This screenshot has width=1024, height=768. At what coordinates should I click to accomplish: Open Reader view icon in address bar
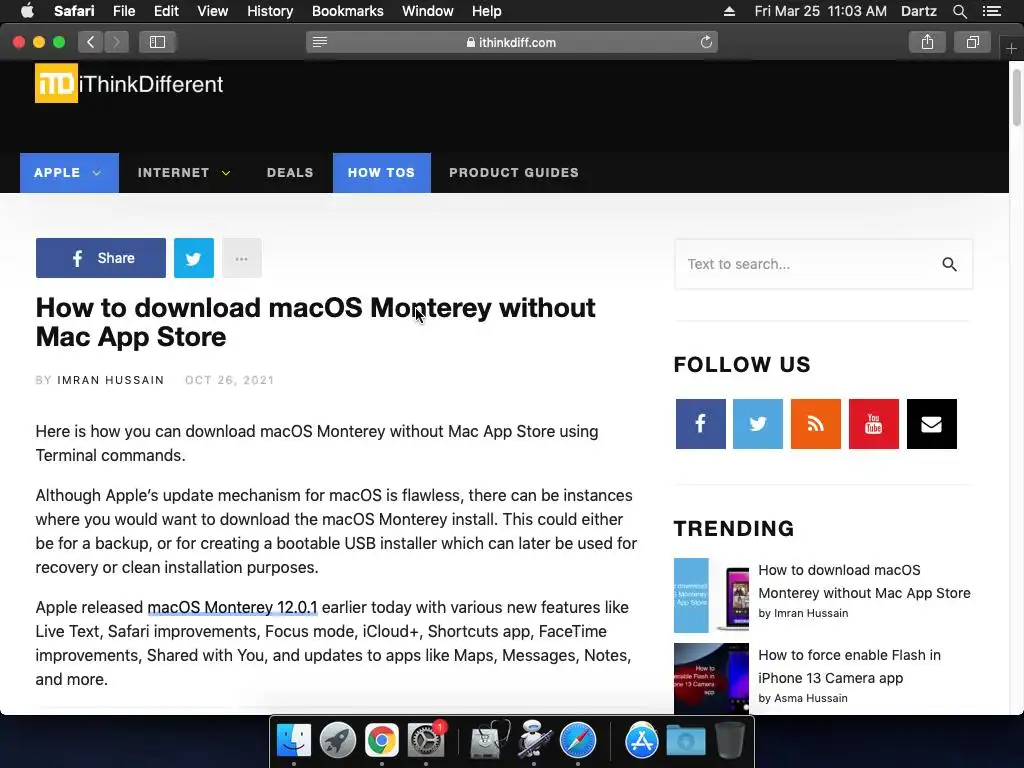click(x=320, y=42)
